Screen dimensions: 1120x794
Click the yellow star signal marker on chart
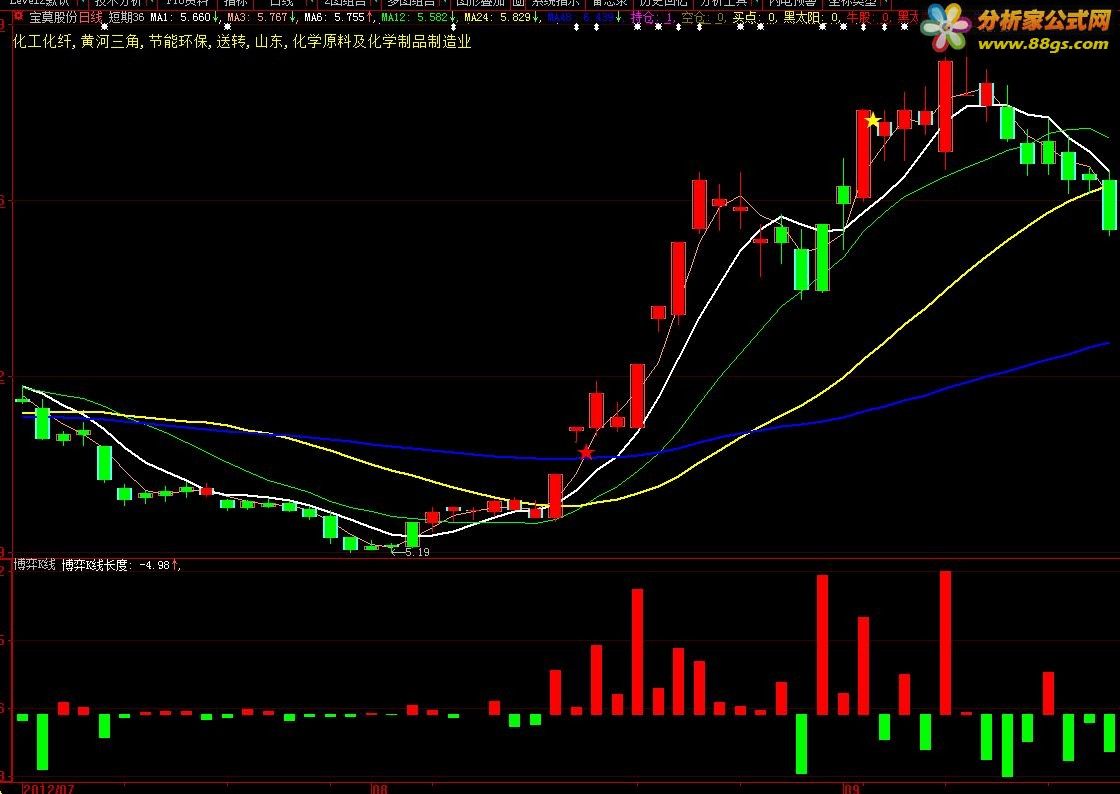(873, 120)
